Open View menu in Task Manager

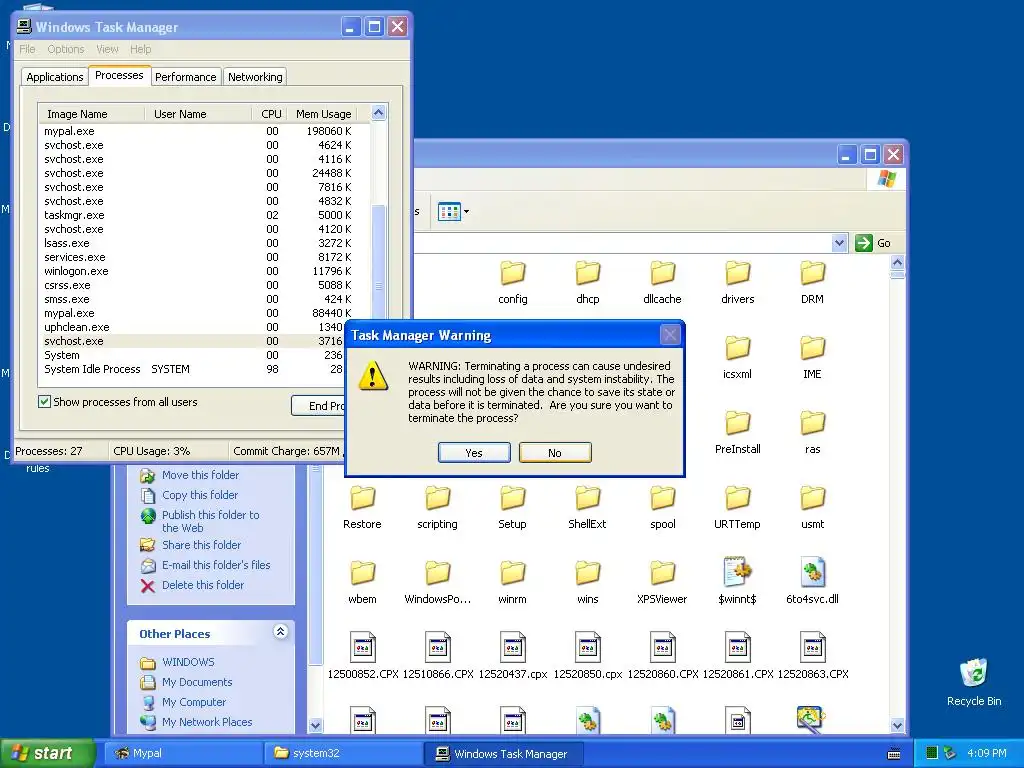coord(107,49)
